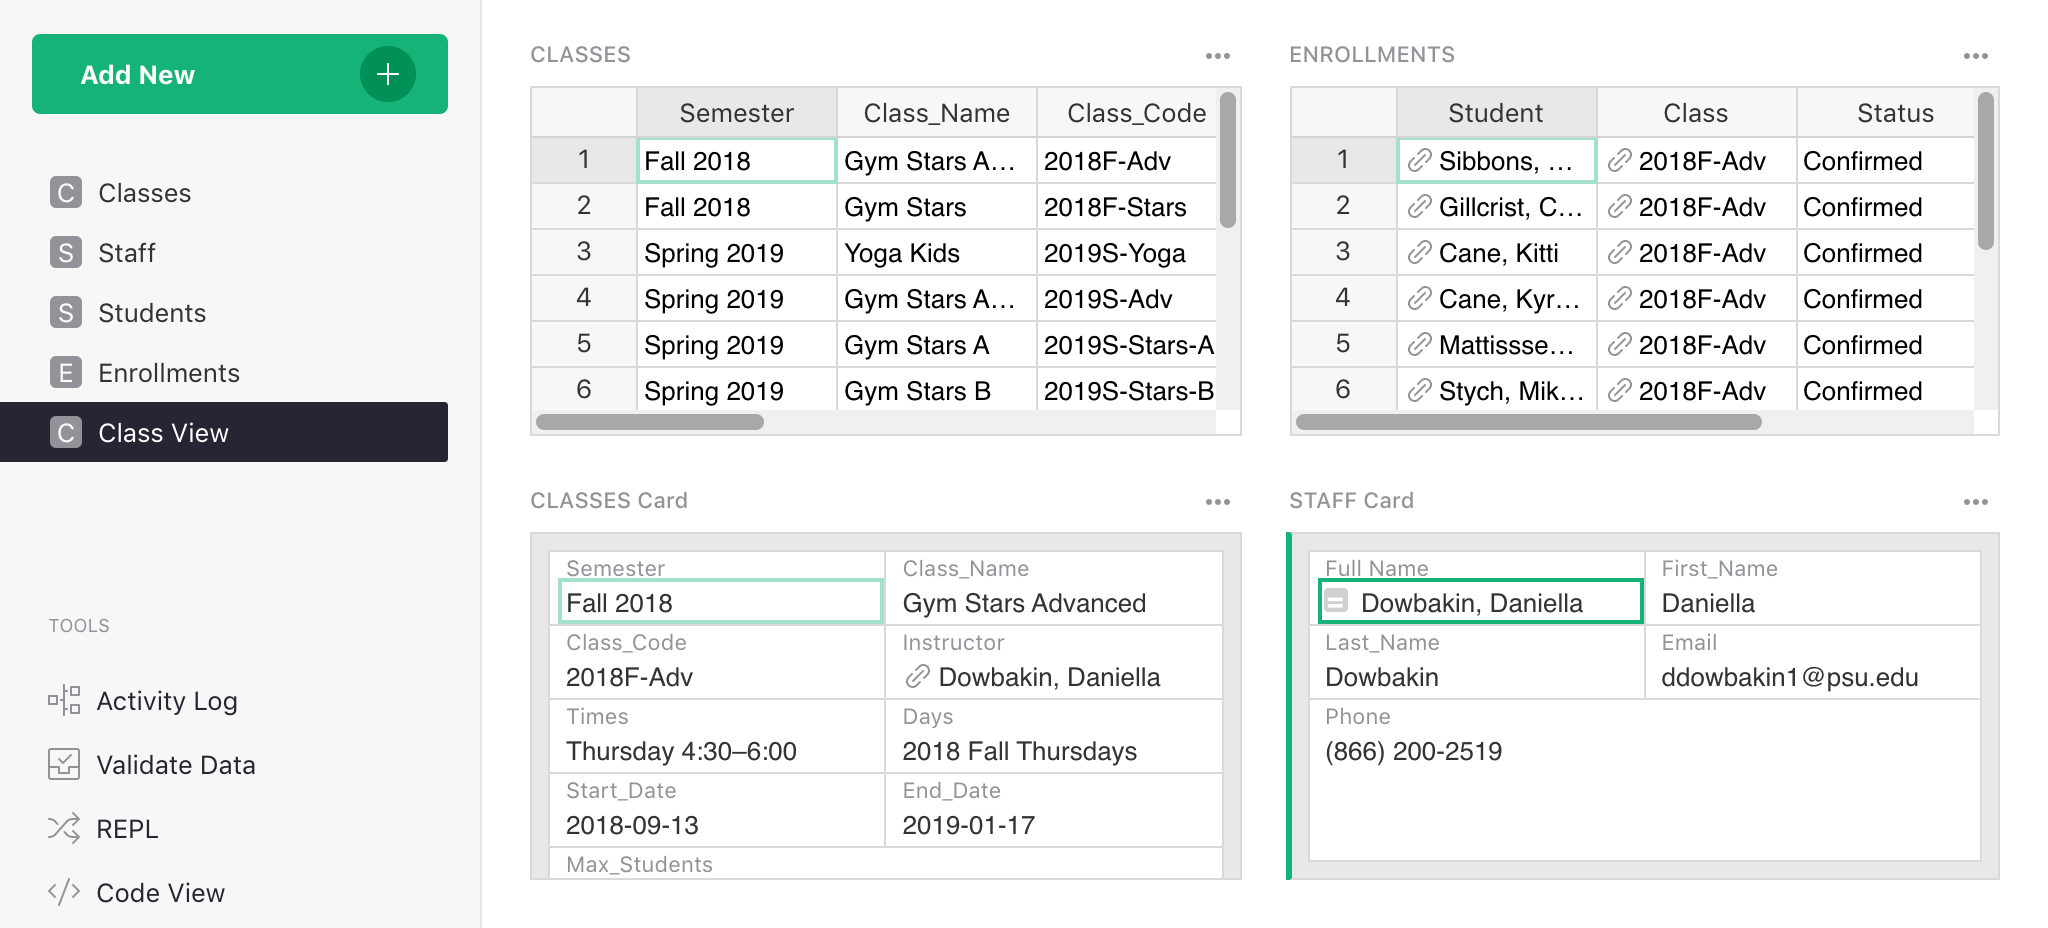Go to the Students page
The height and width of the screenshot is (928, 2048).
click(x=151, y=313)
